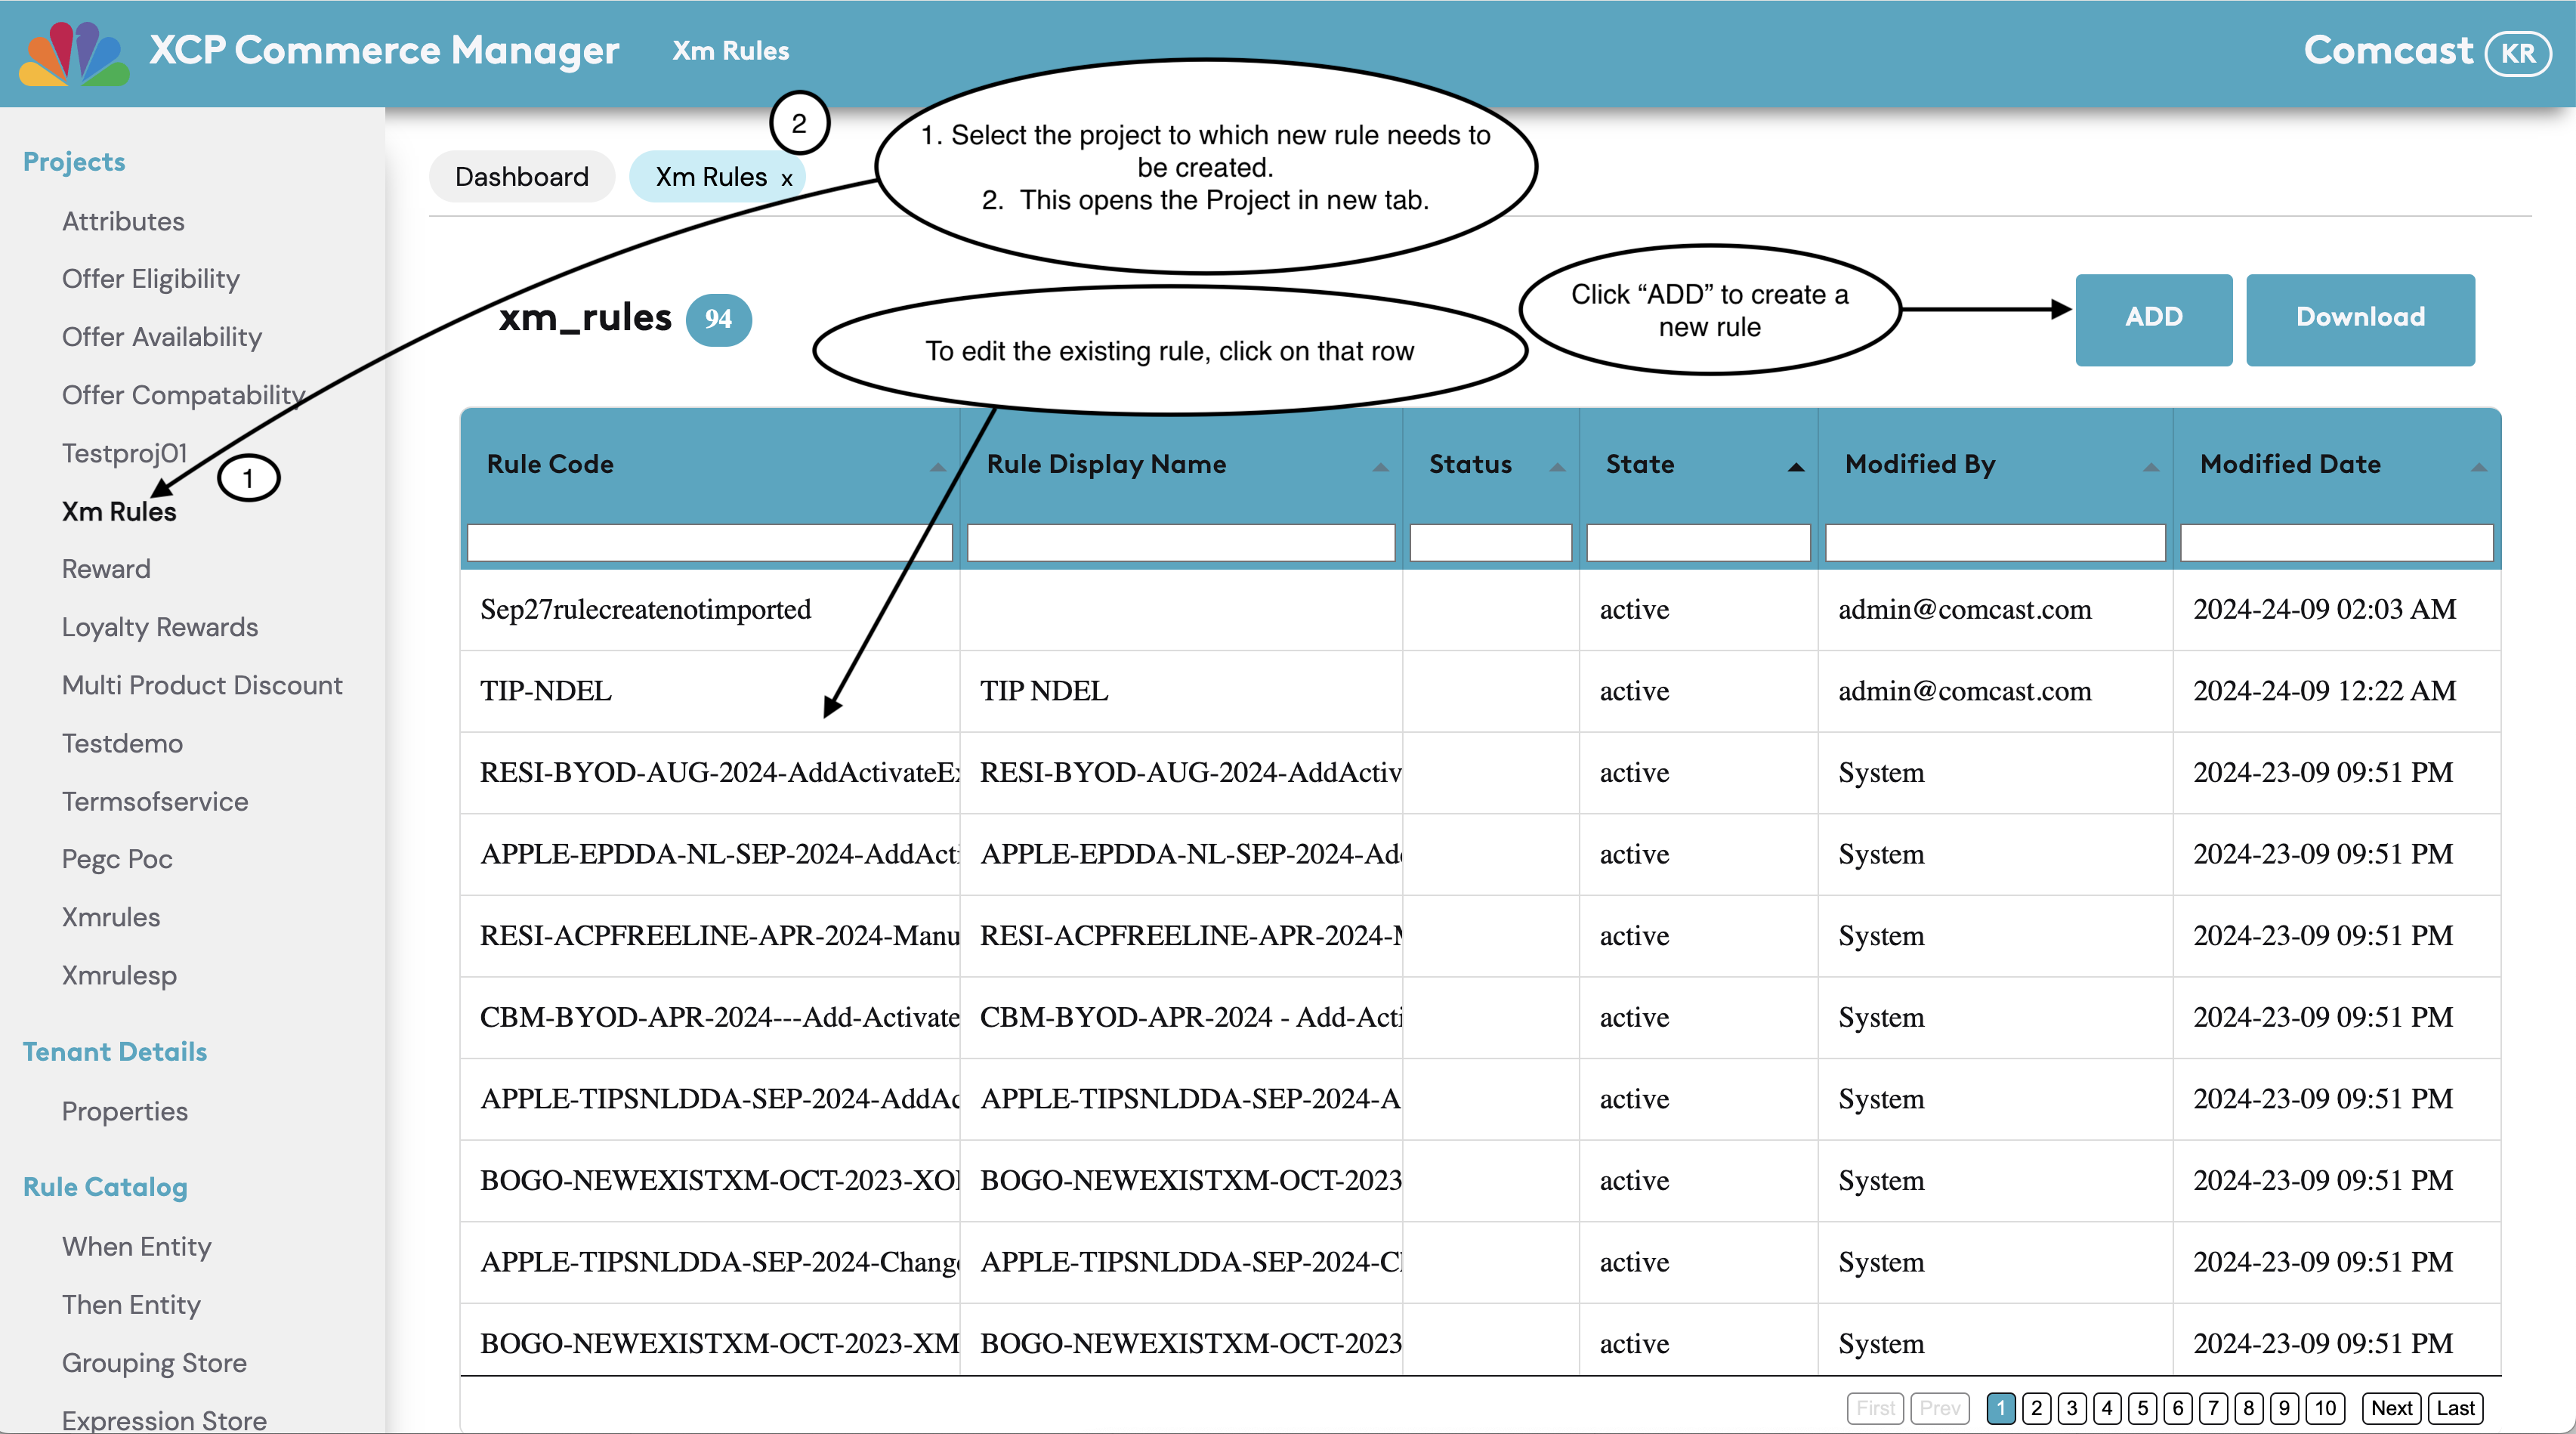The height and width of the screenshot is (1434, 2576).
Task: Open the APPLE-TIPSNLDDA-SEP-2024-Chang rule row
Action: 1480,1262
